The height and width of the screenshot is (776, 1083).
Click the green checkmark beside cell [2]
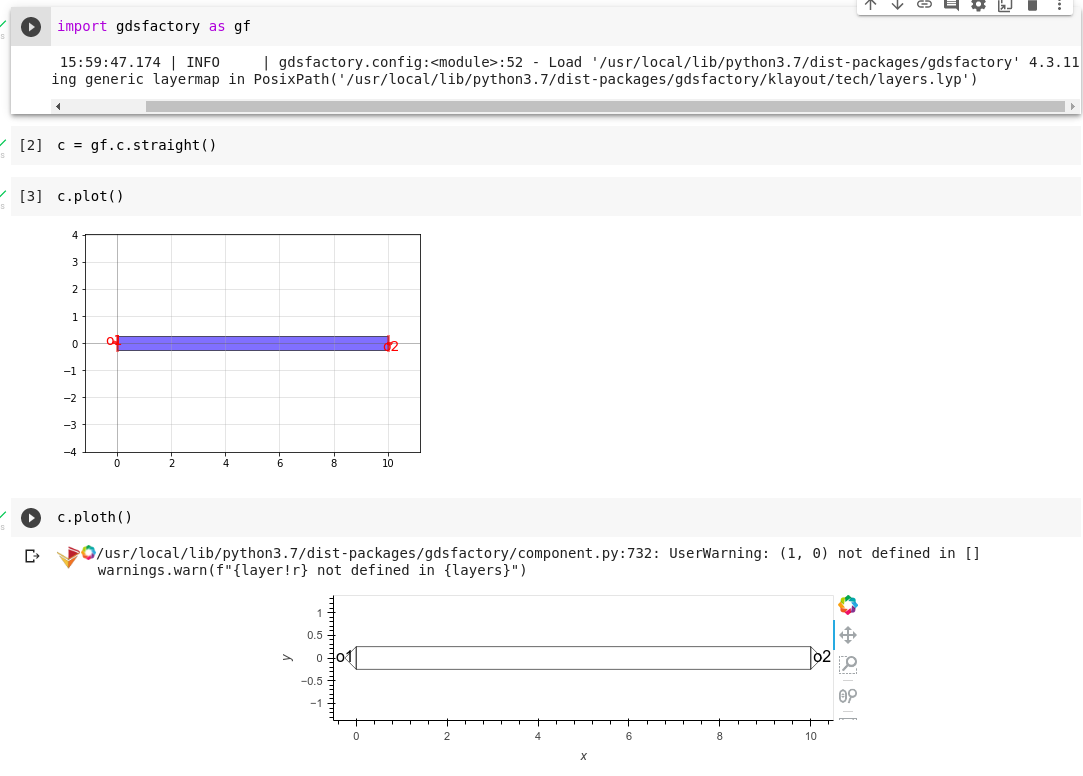[5, 140]
